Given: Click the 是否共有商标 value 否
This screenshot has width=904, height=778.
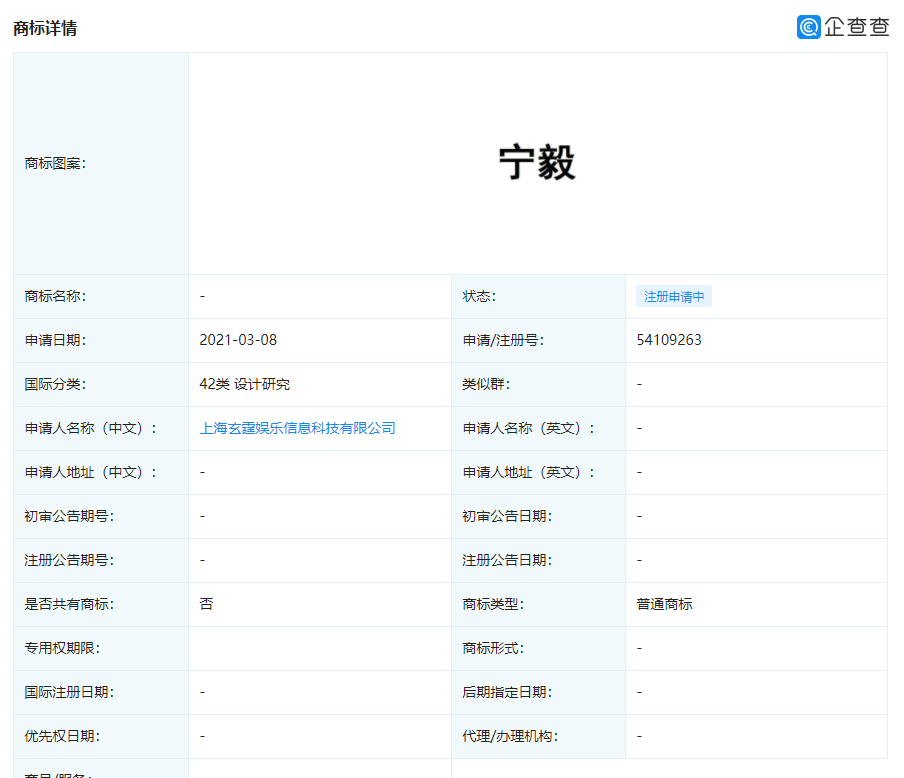Looking at the screenshot, I should [x=206, y=604].
